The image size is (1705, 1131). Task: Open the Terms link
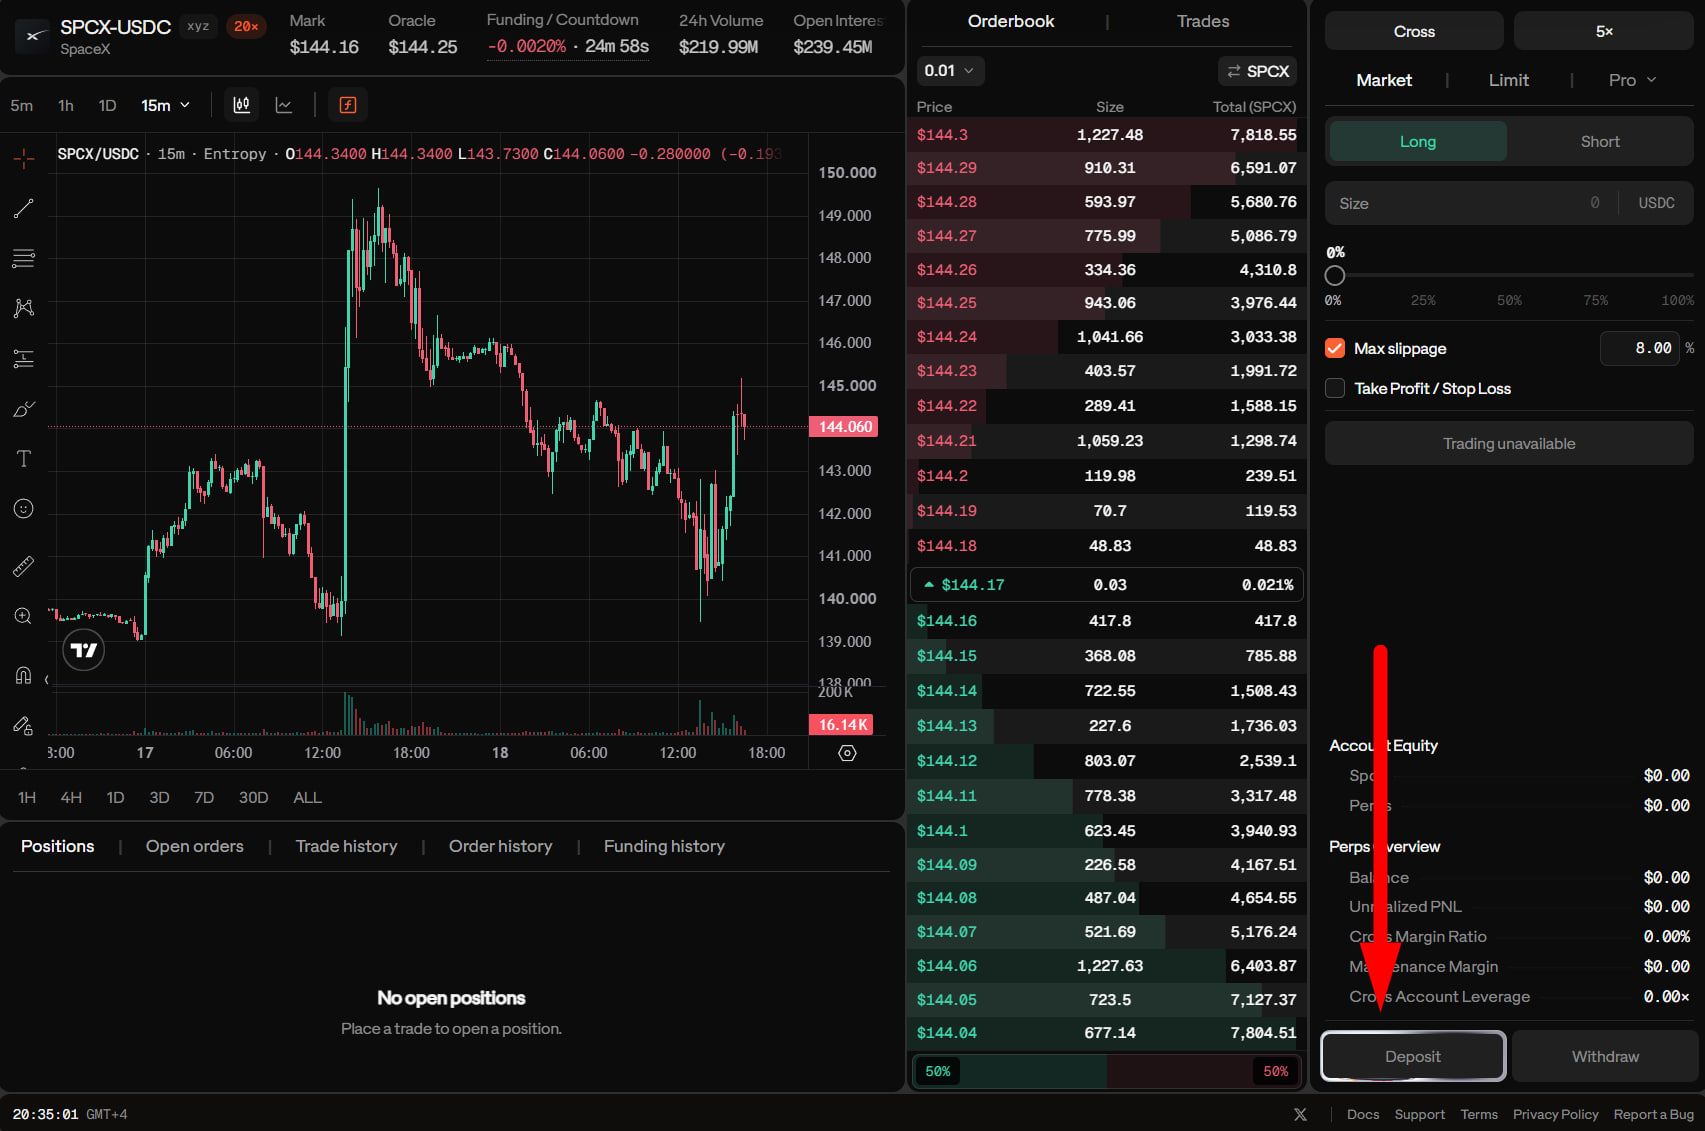[1479, 1114]
